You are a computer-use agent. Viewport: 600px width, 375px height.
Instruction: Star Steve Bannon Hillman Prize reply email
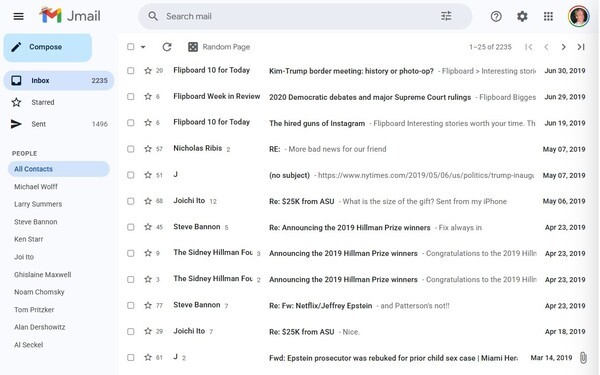pos(148,227)
